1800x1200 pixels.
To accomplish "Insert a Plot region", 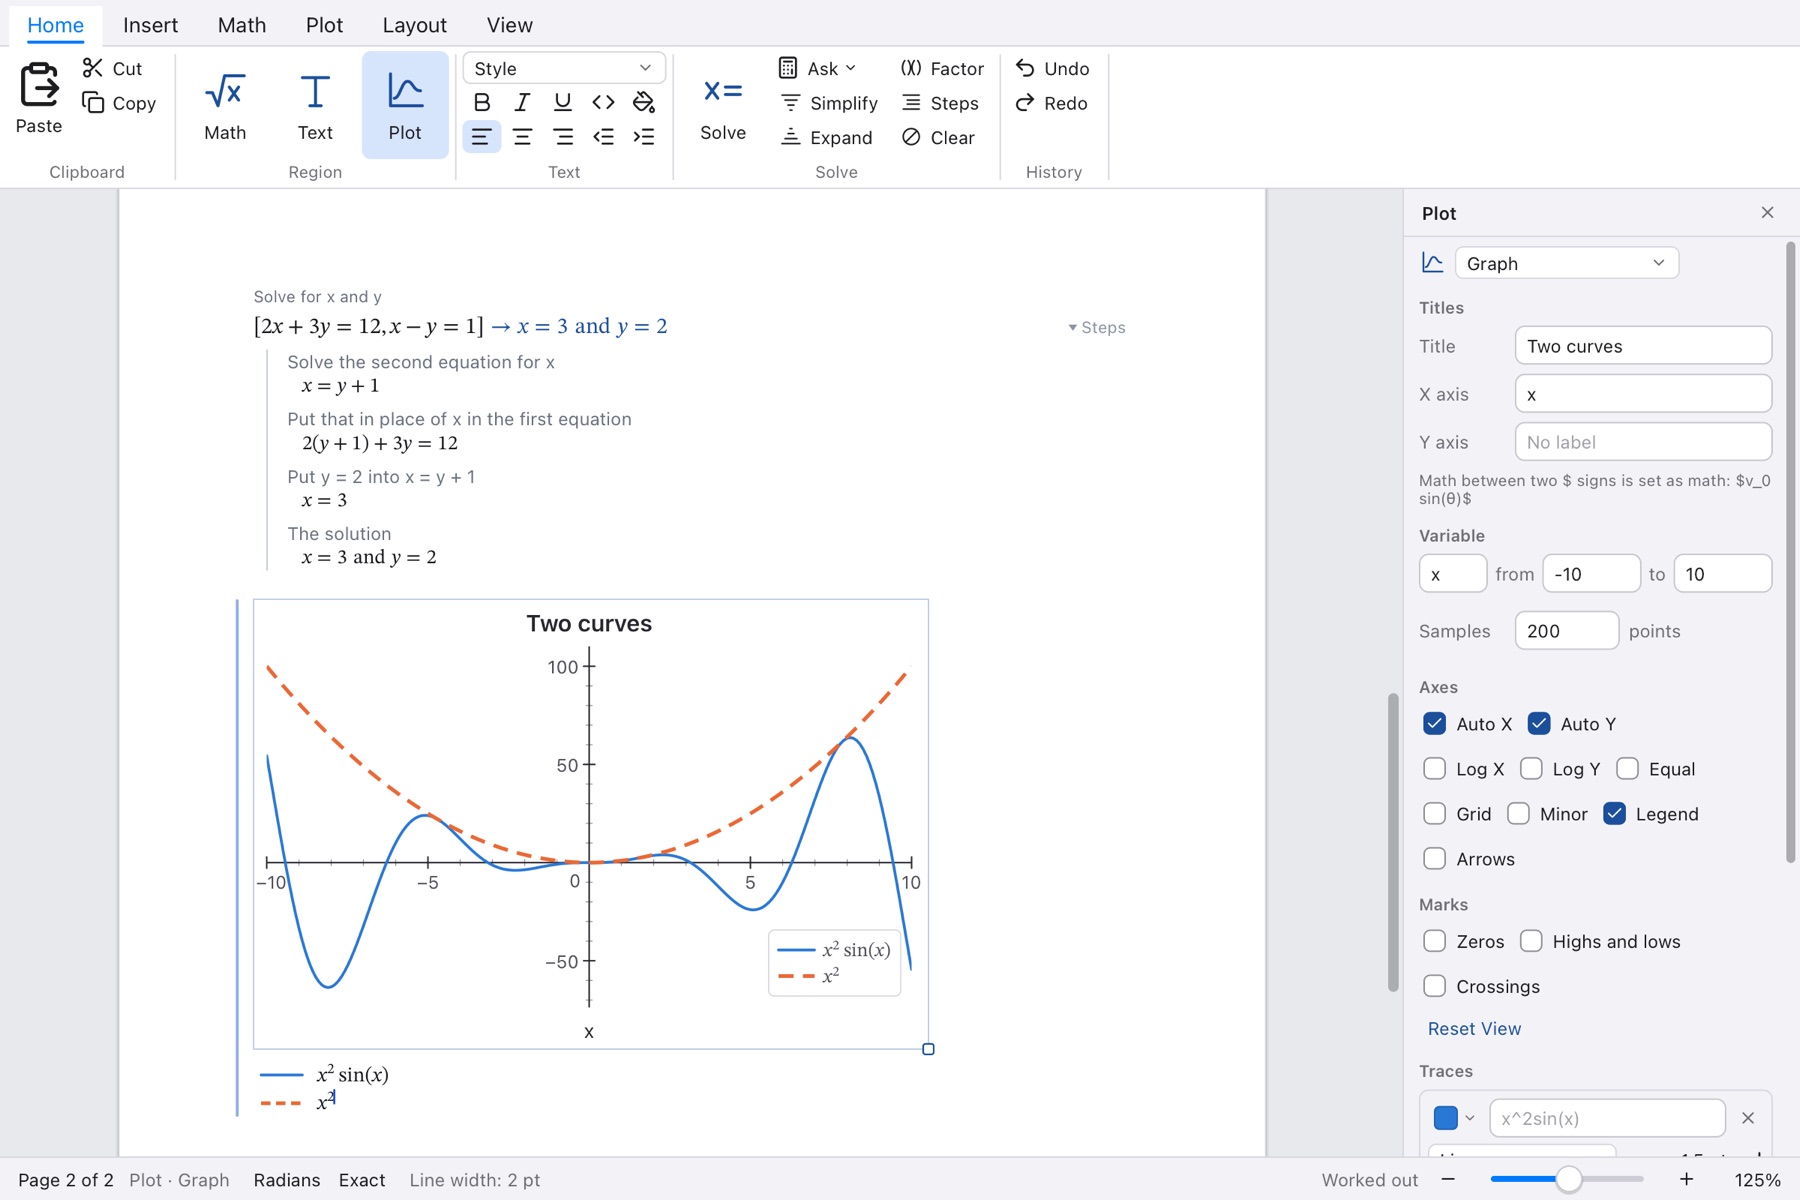I will 405,105.
